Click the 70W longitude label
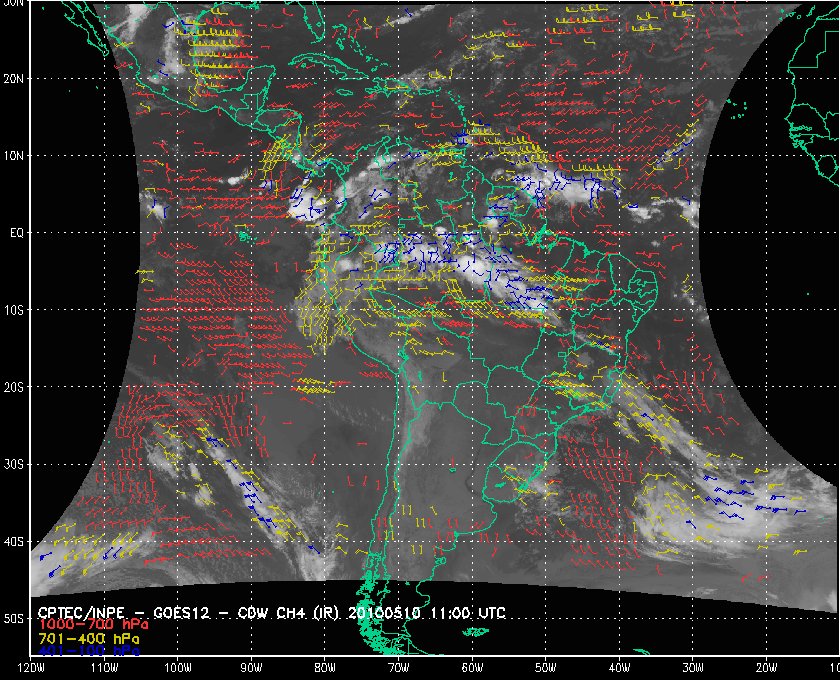 [x=399, y=668]
